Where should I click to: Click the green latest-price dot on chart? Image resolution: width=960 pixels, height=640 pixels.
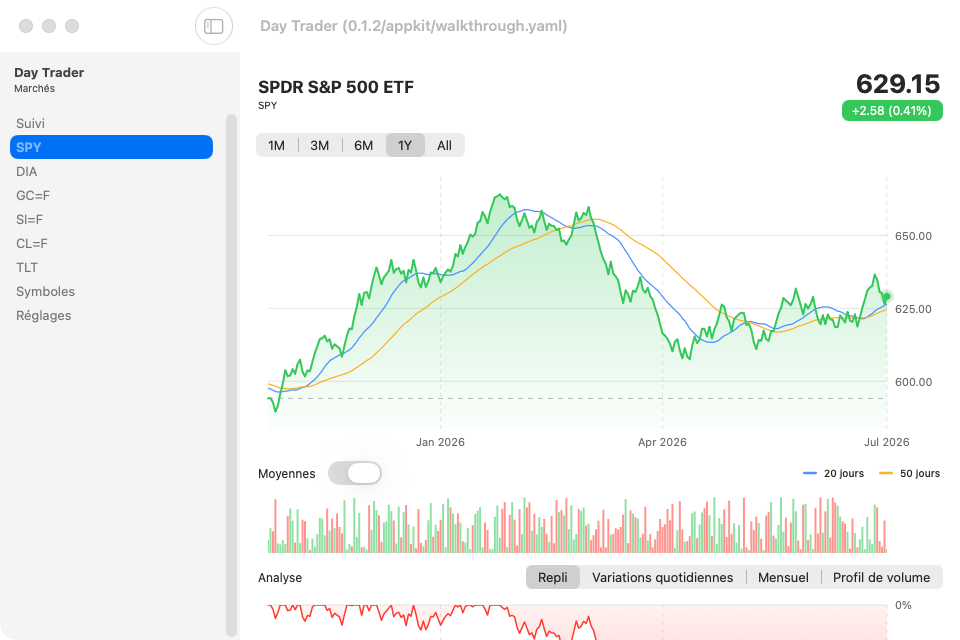click(887, 296)
